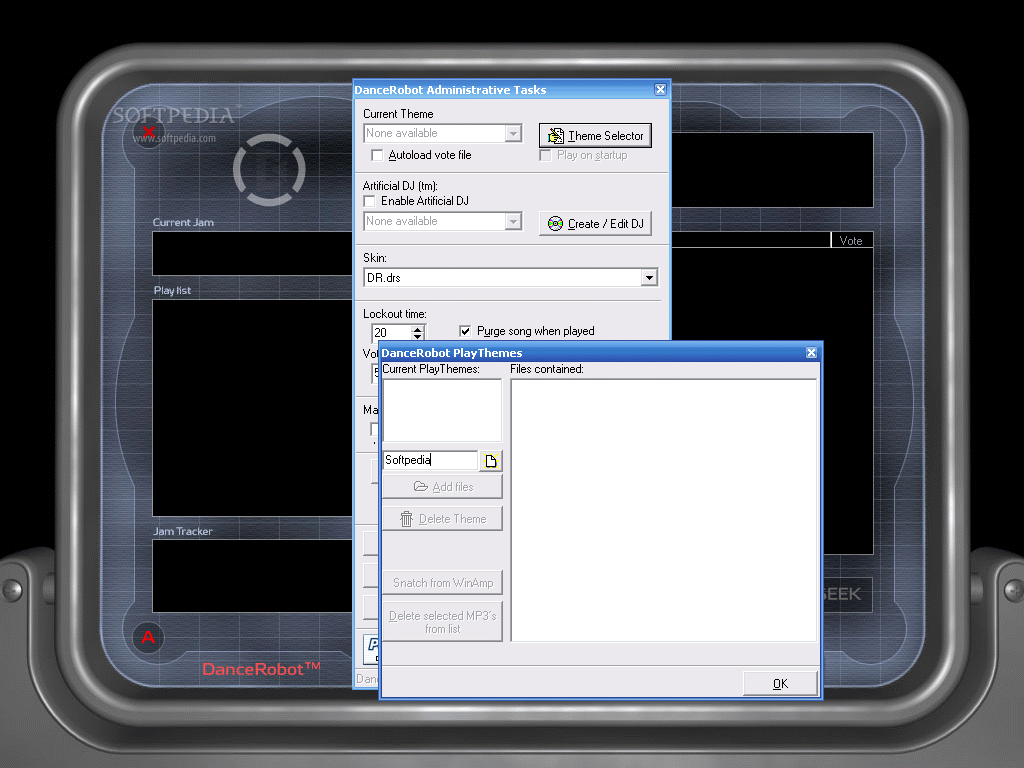Screen dimensions: 1024x768
Task: Confirm PlayThemes dialog with OK
Action: pos(780,684)
